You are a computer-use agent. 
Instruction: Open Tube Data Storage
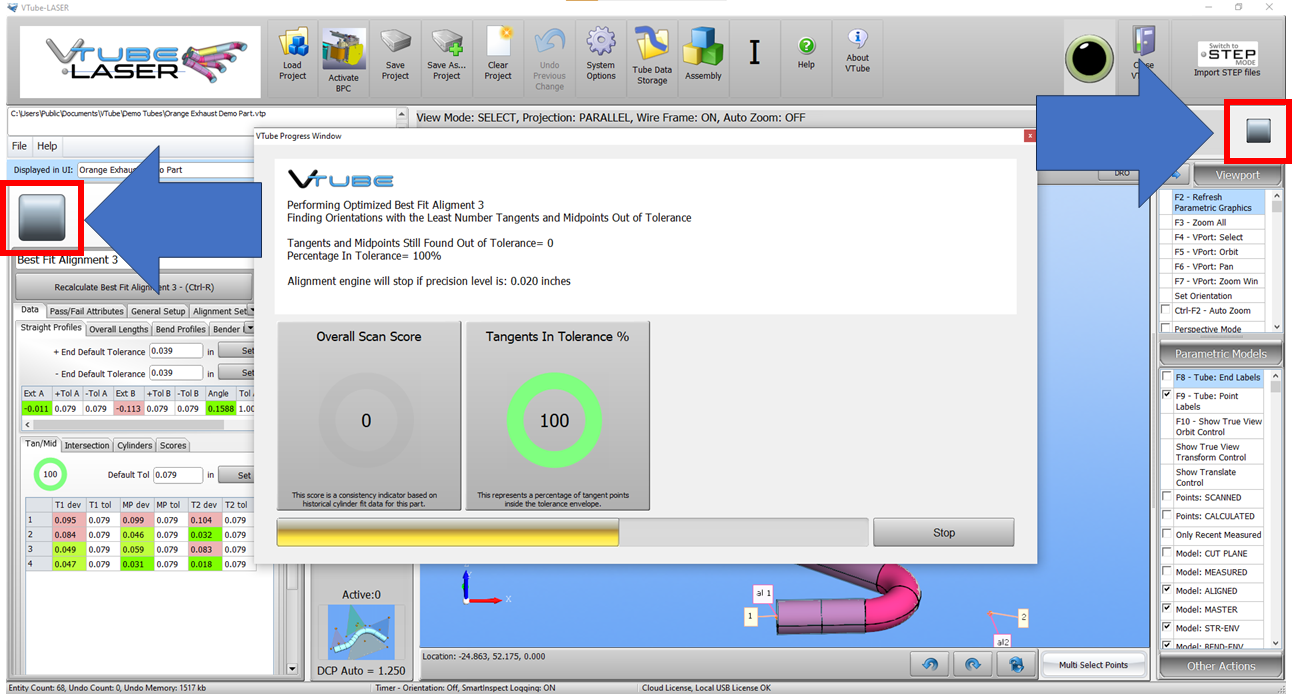coord(652,57)
